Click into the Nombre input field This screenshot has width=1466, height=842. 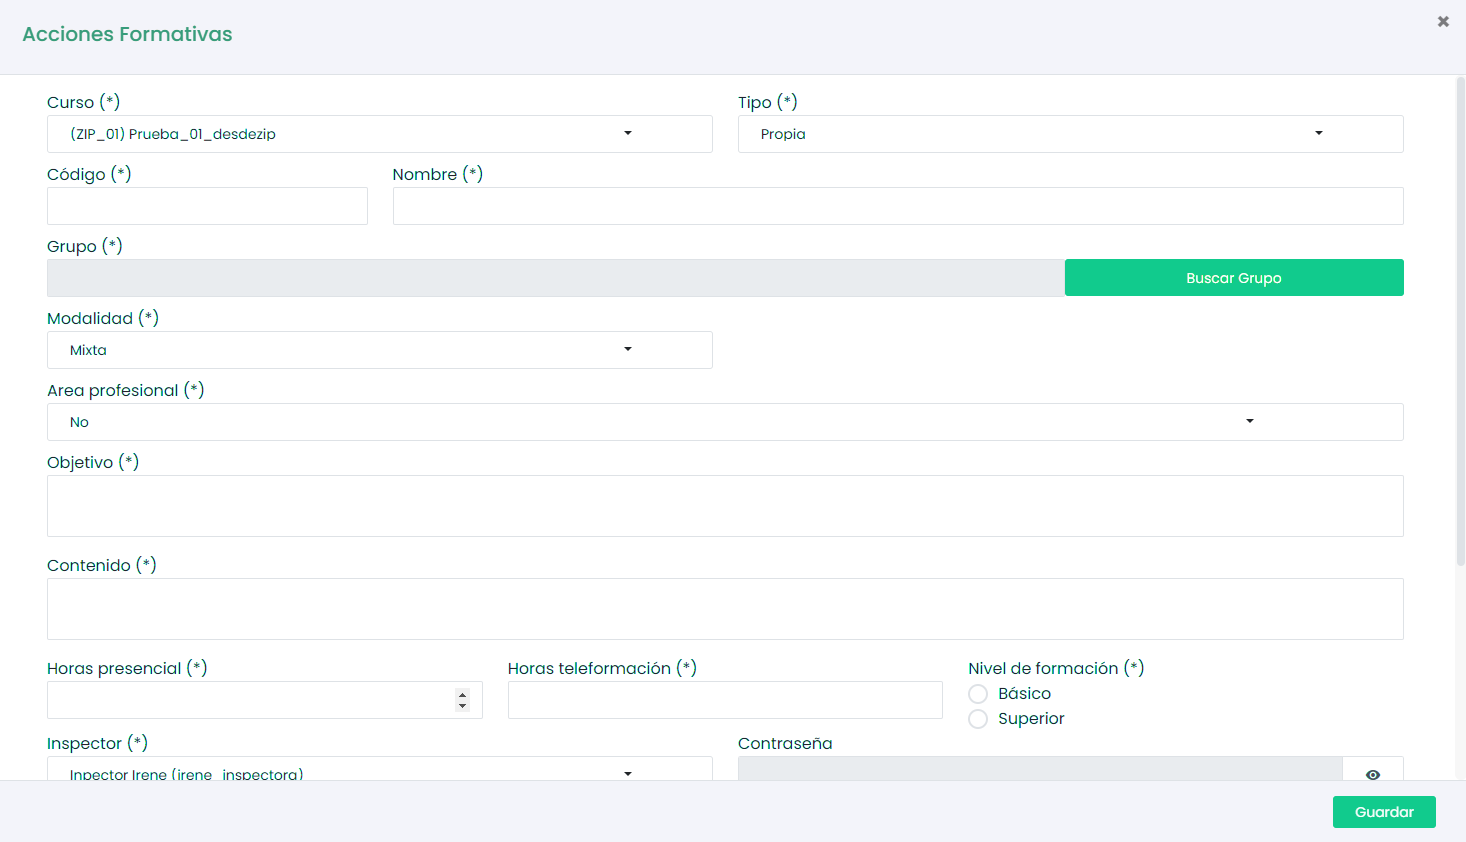point(897,206)
